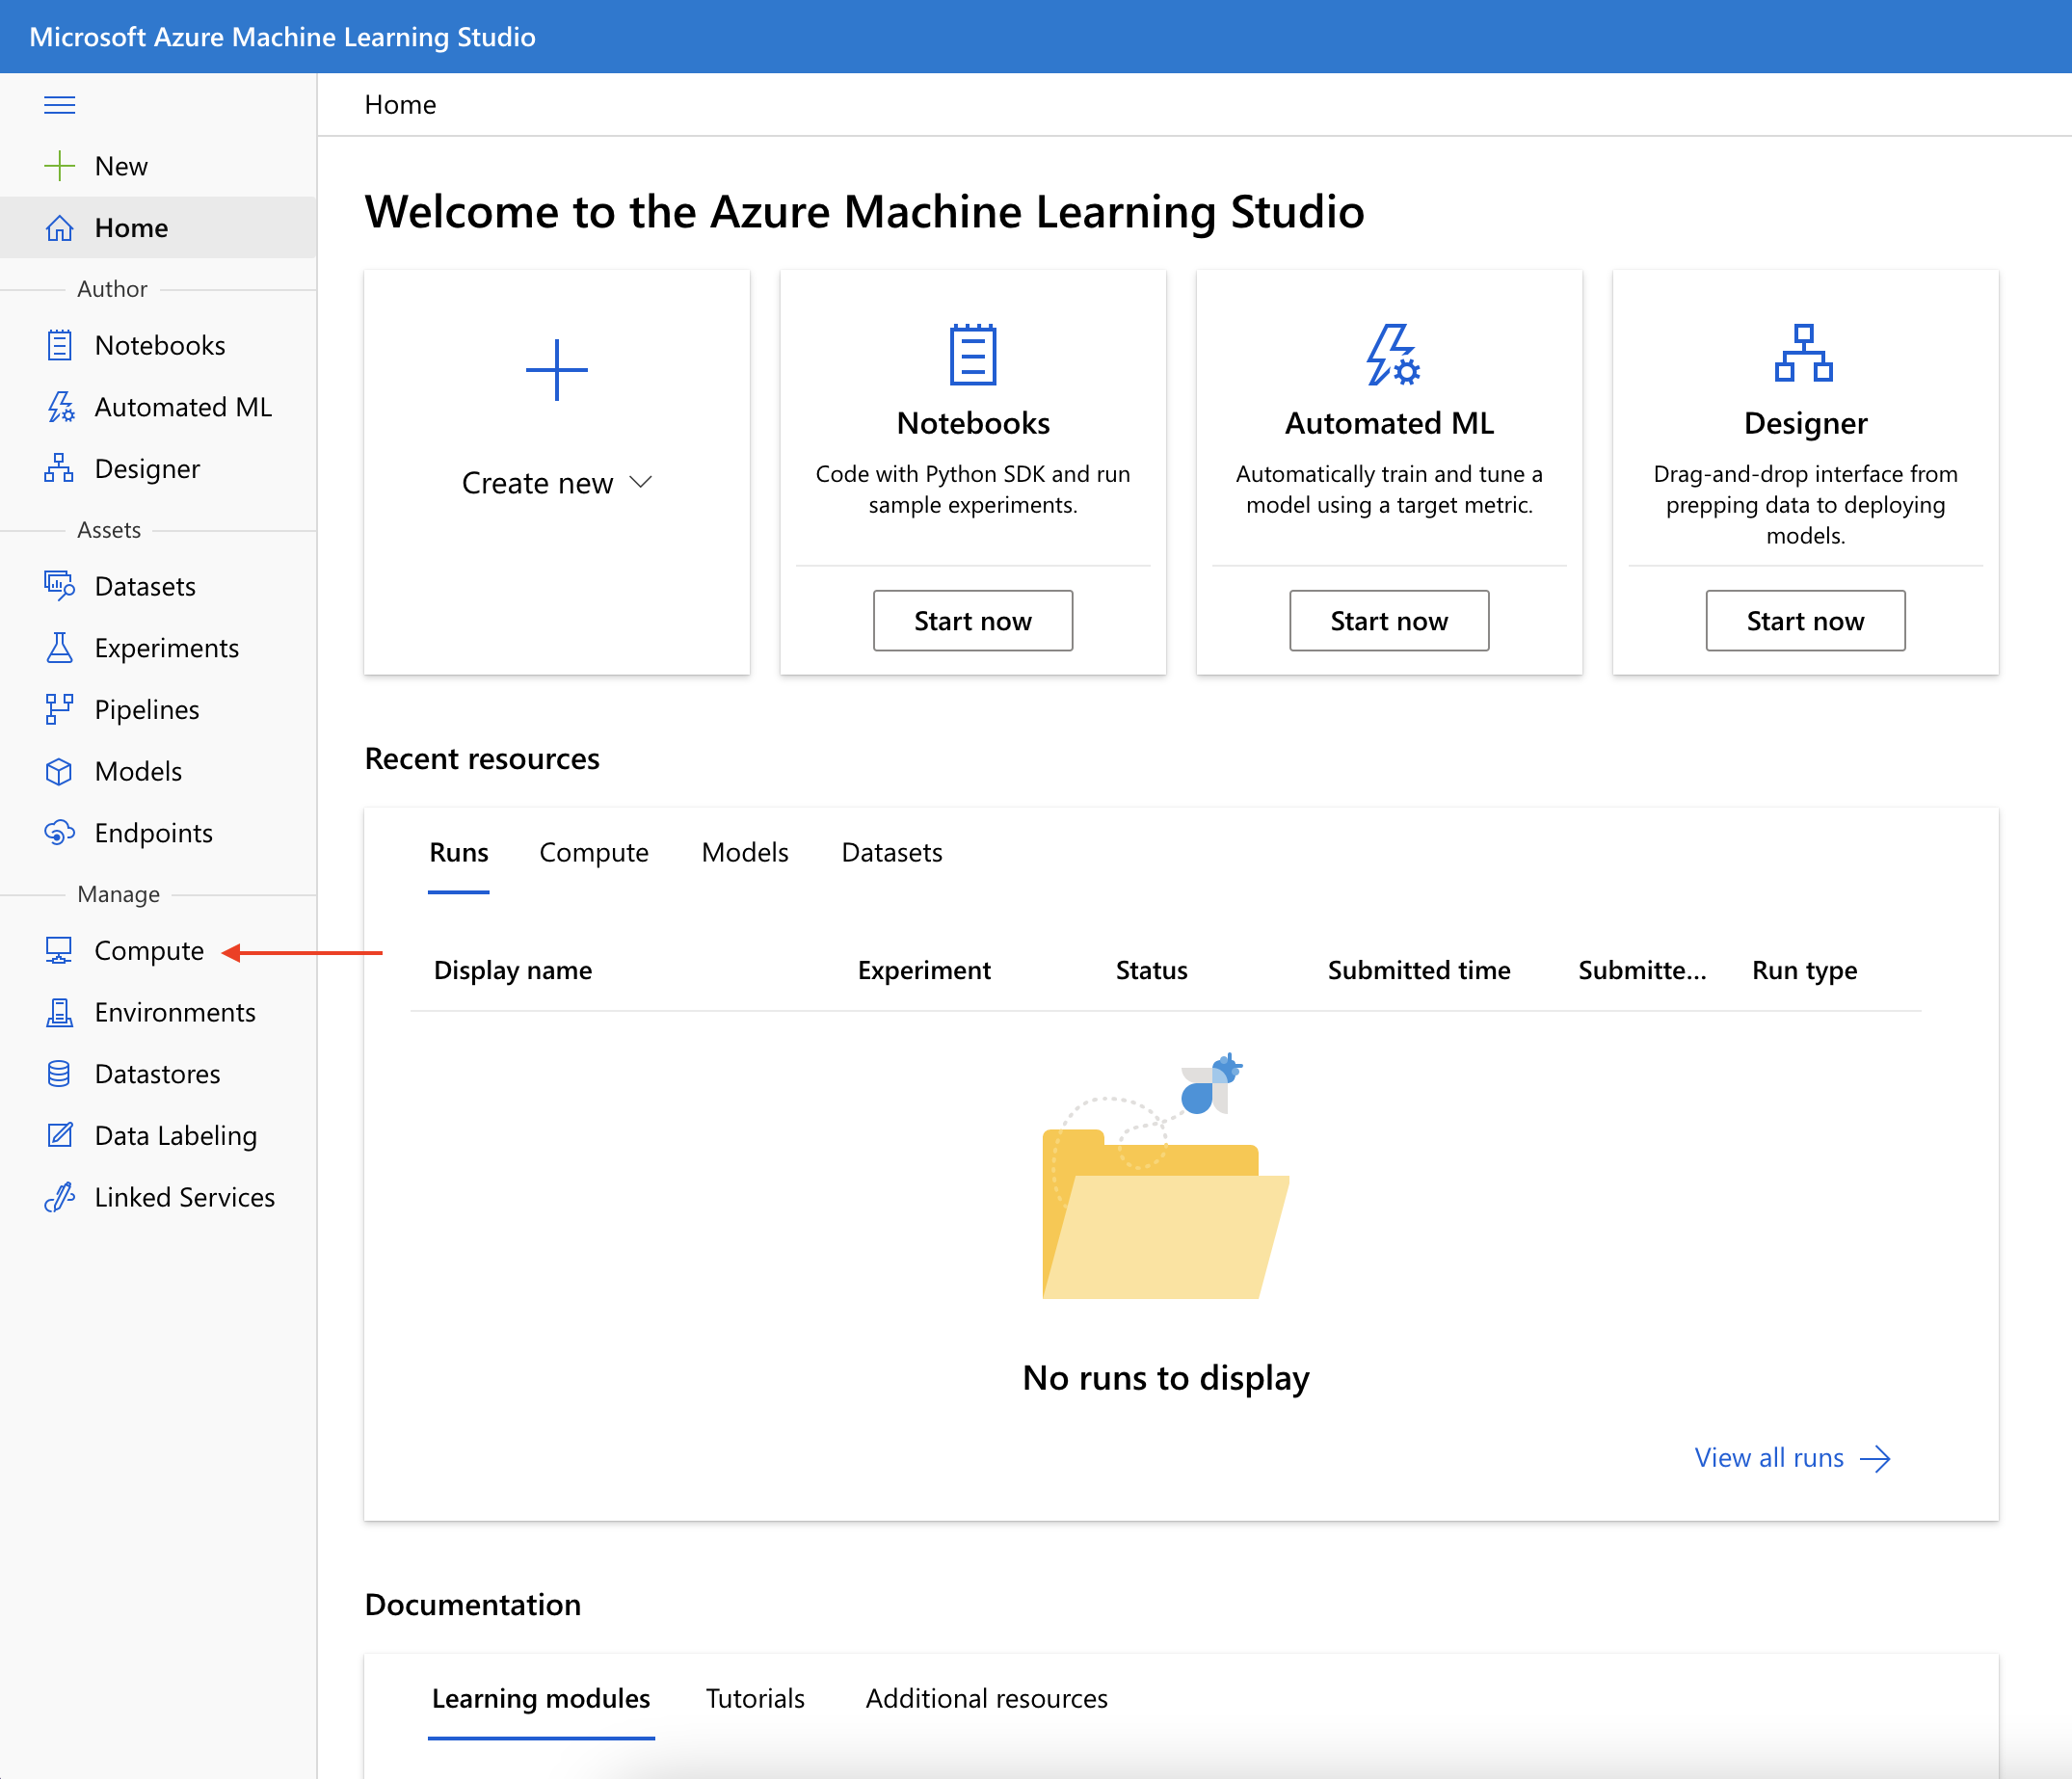The image size is (2072, 1779).
Task: Sort by Submitted time column header
Action: (1419, 970)
